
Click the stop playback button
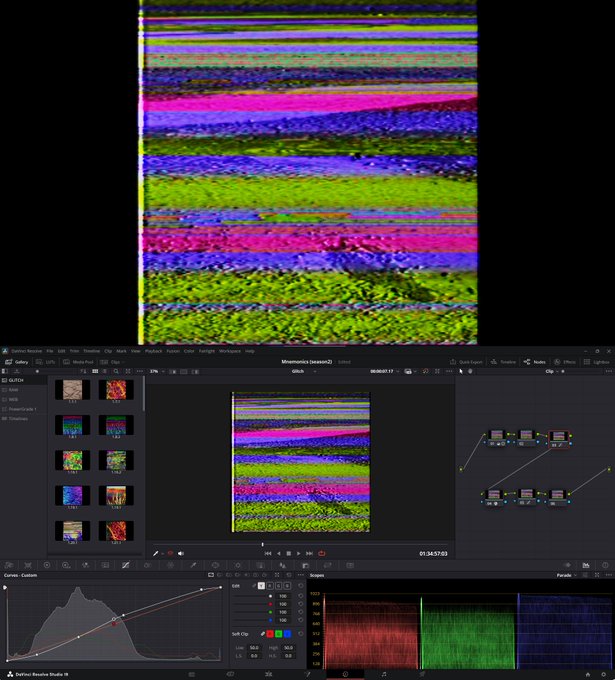(289, 553)
